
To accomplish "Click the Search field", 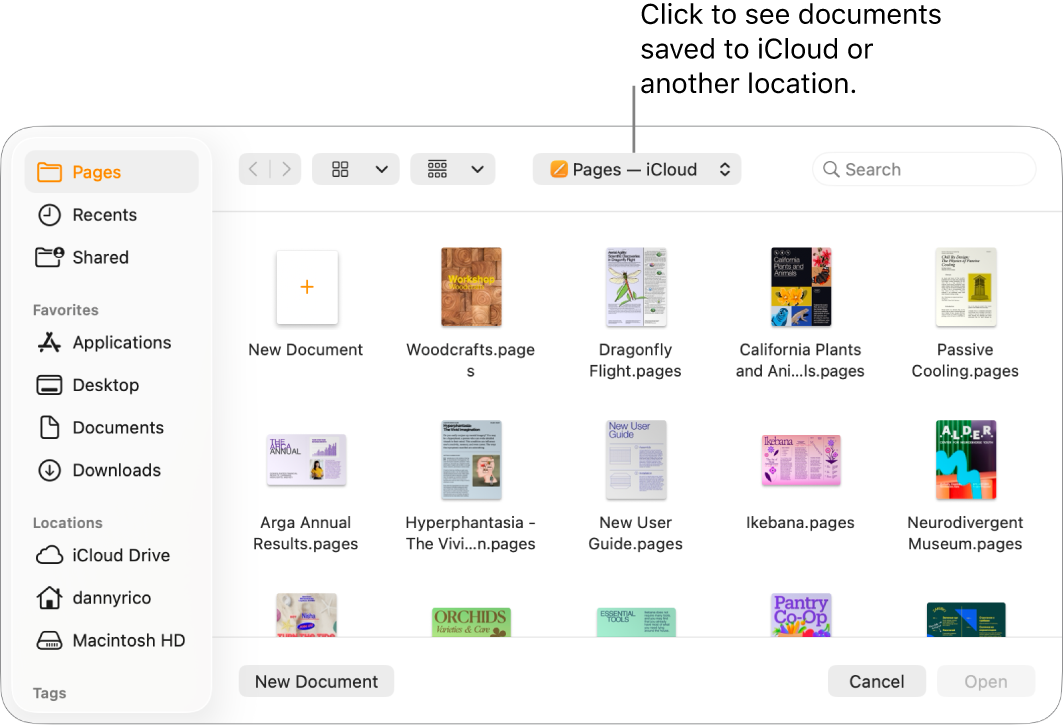I will coord(922,169).
